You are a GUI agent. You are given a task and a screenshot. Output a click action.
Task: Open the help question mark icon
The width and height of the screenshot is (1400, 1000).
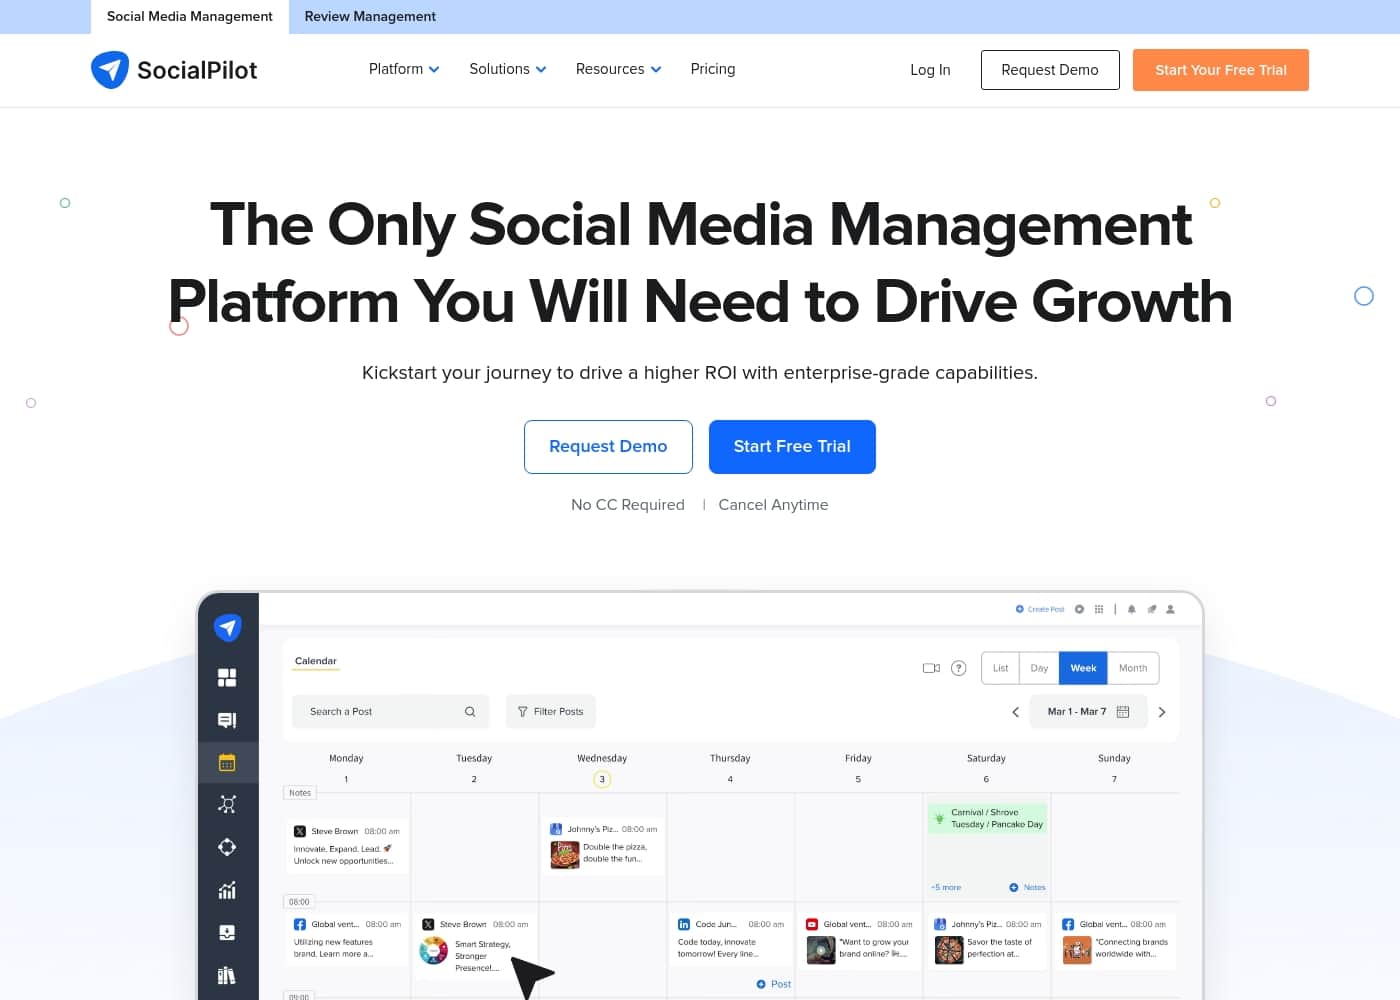pyautogui.click(x=958, y=668)
